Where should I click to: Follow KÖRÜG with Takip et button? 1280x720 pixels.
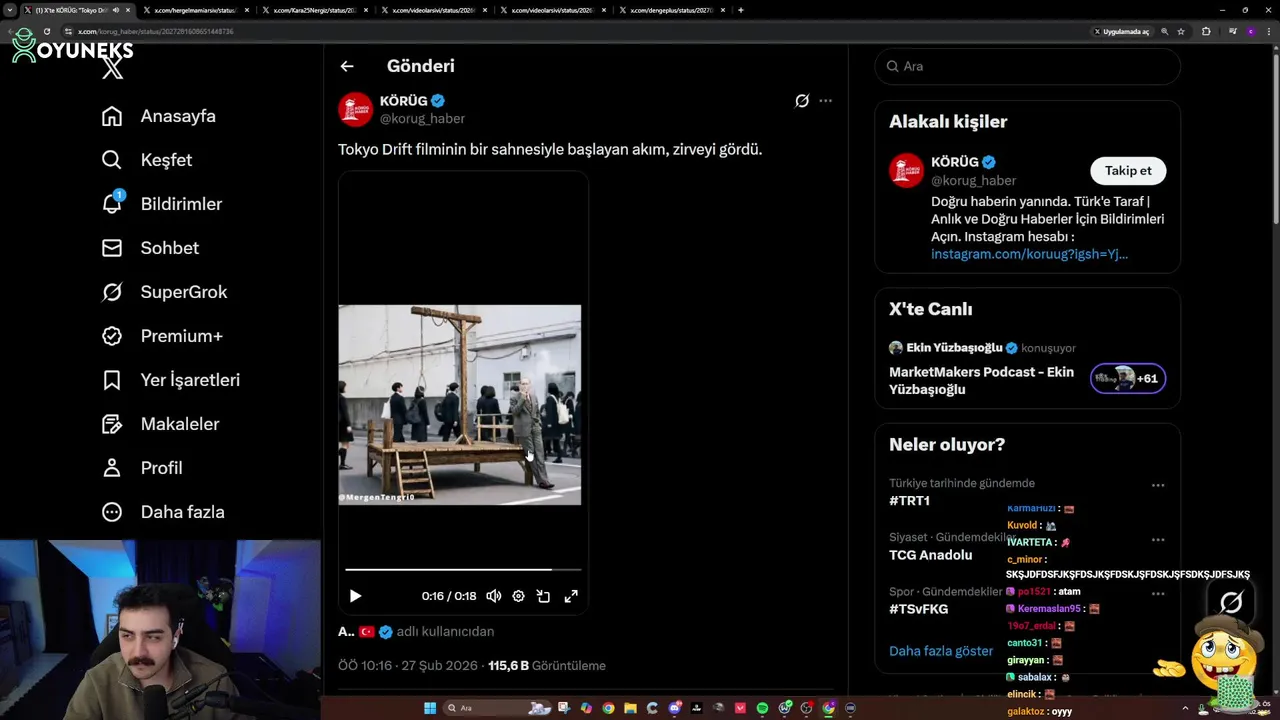pyautogui.click(x=1128, y=171)
